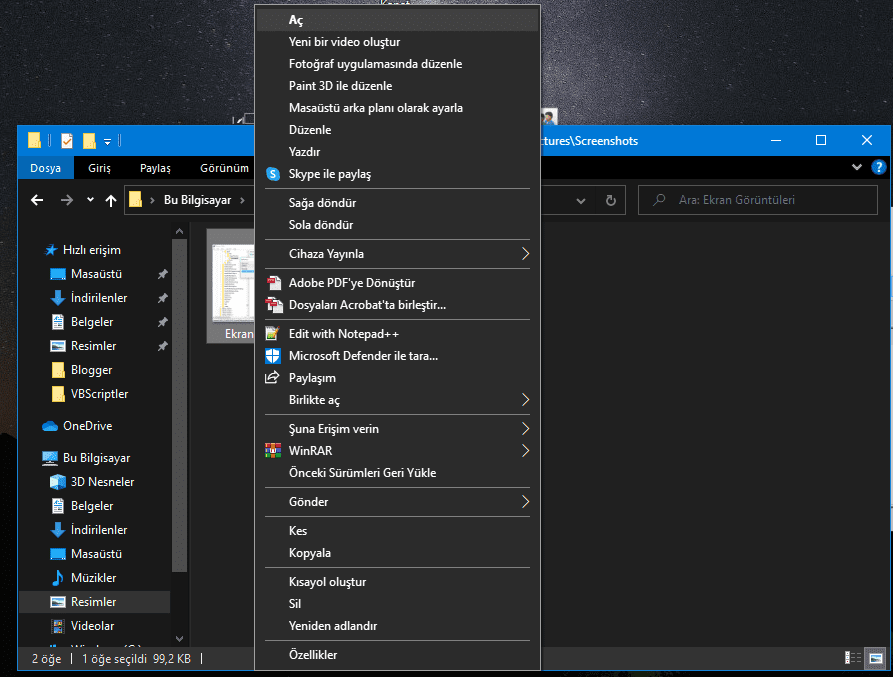Switch to details view icon in status bar

[853, 658]
